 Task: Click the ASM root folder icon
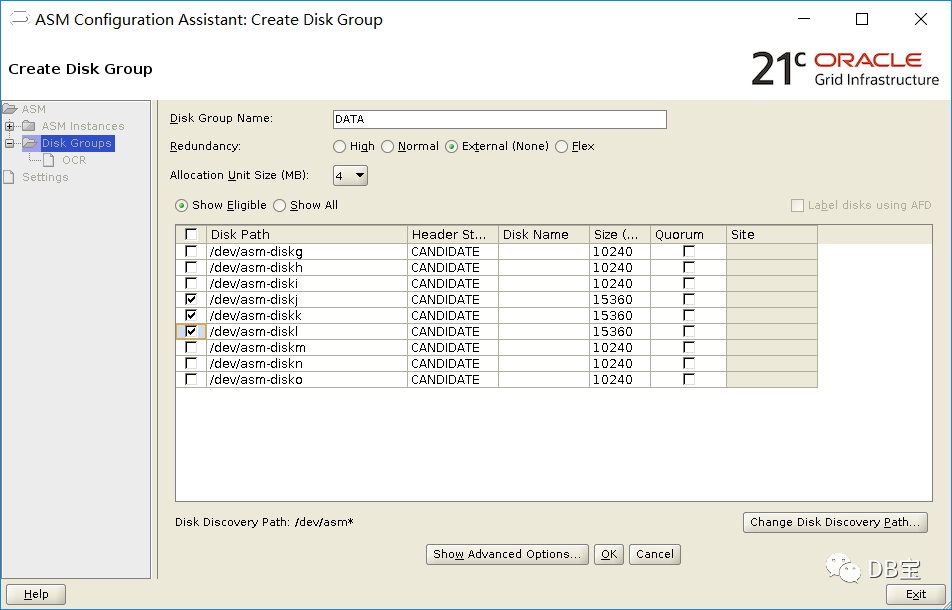[x=10, y=109]
